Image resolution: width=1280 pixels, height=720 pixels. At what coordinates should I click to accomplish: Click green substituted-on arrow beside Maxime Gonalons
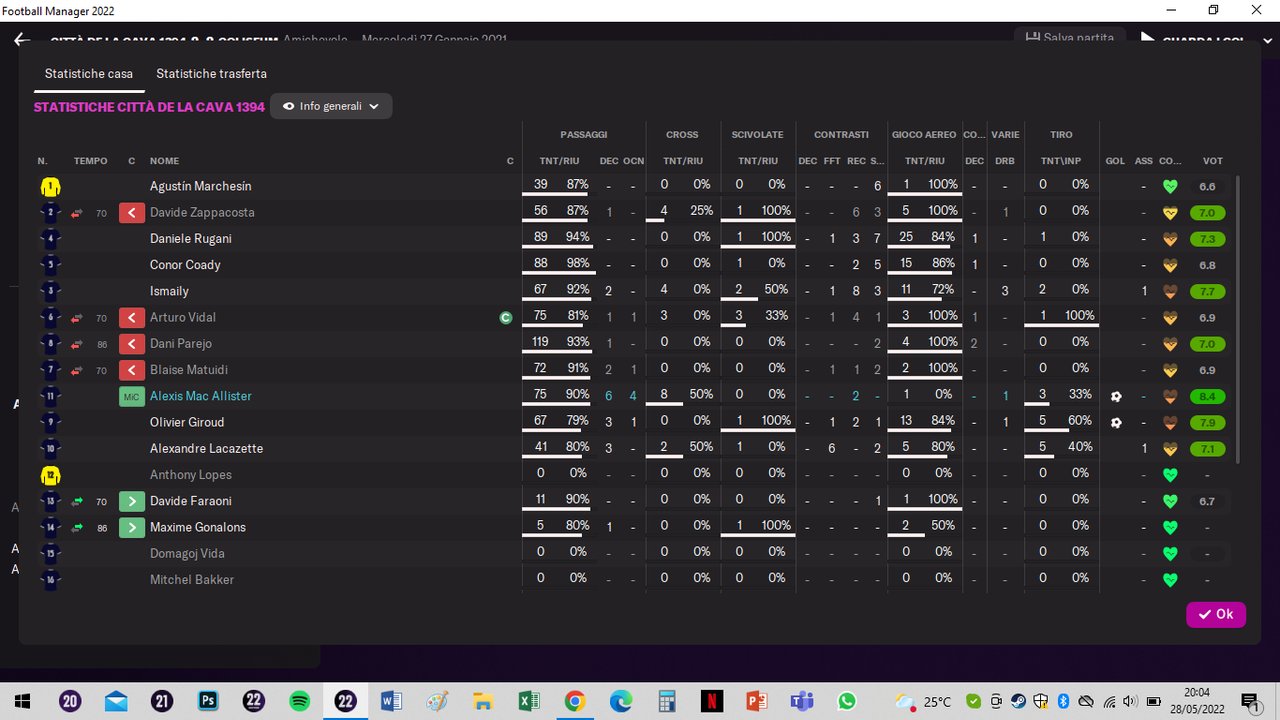tap(131, 527)
